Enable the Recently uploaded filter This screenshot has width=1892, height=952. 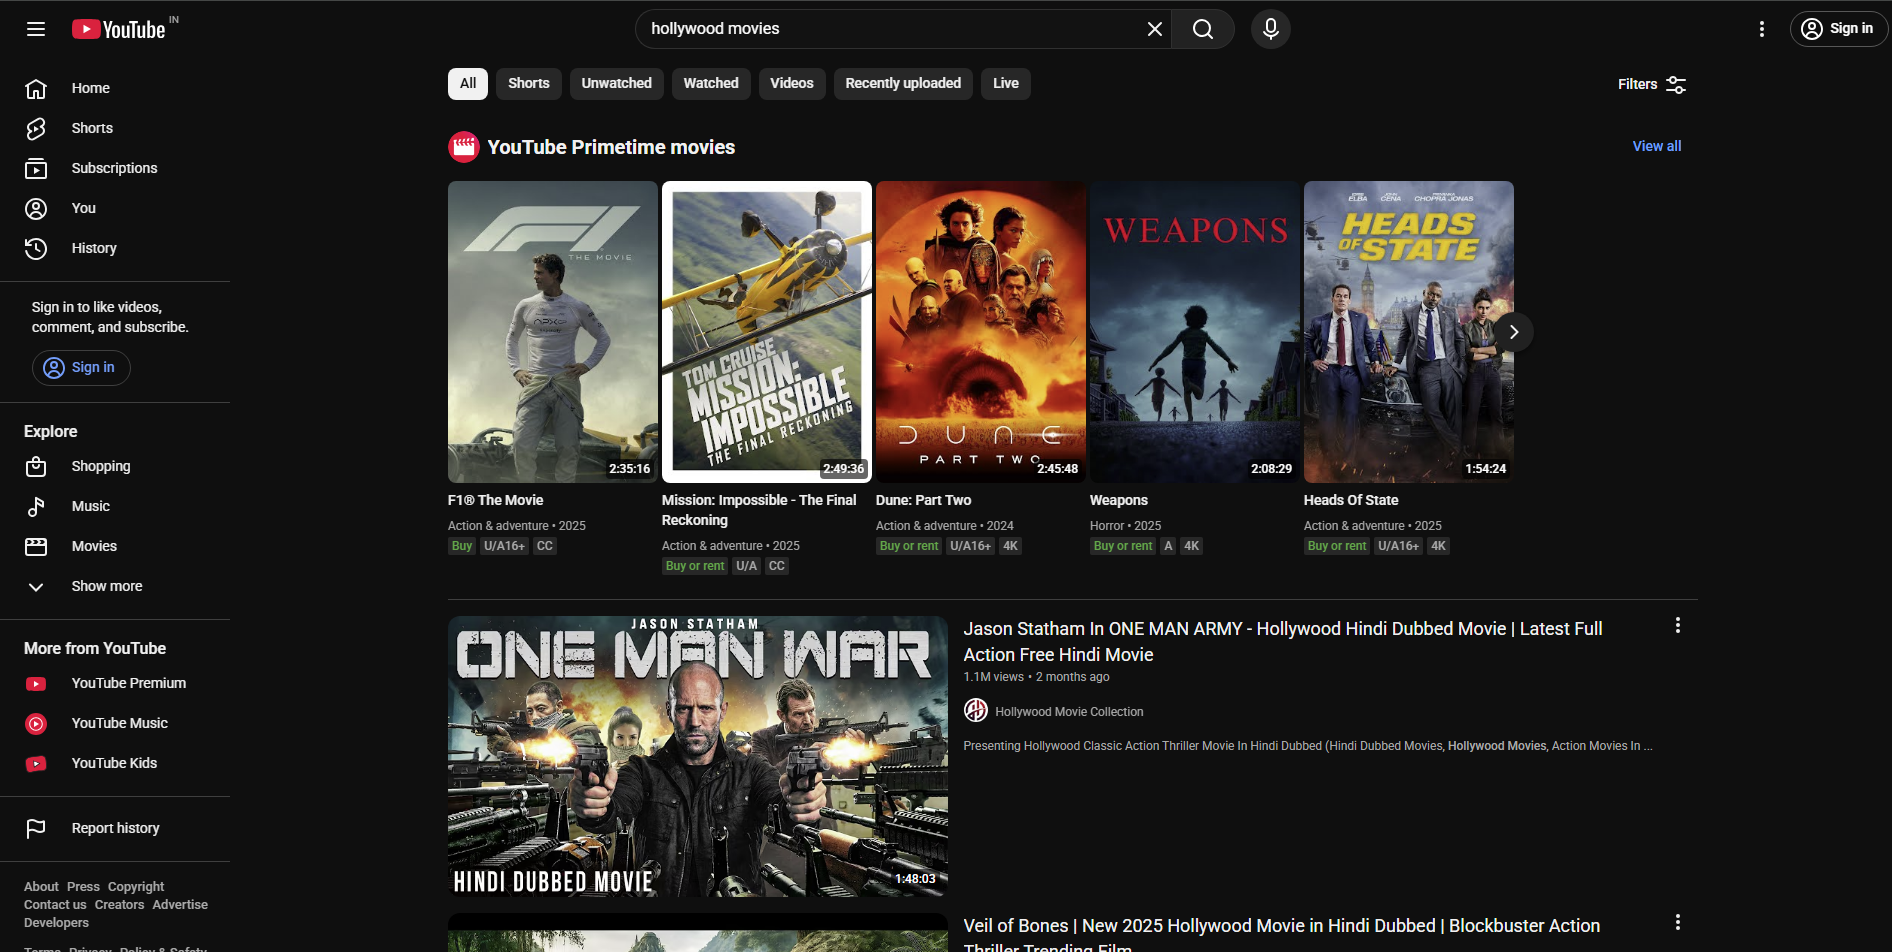902,83
